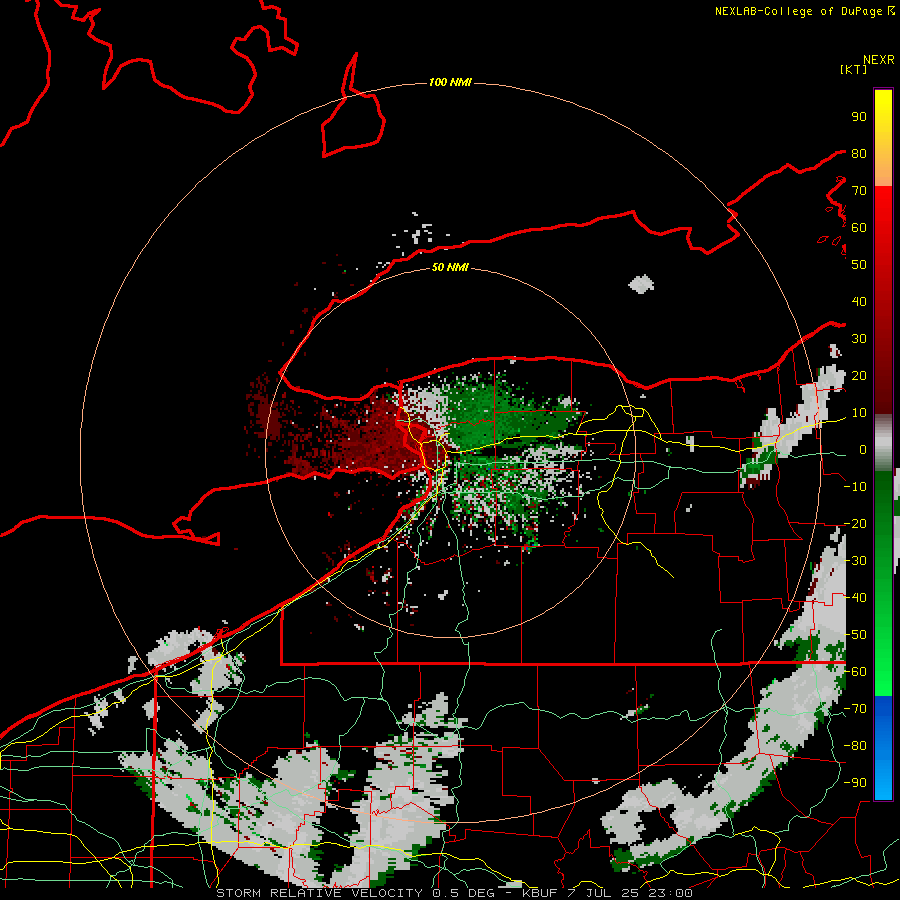Image resolution: width=900 pixels, height=900 pixels.
Task: Click the 70 value on the velocity scale
Action: tap(859, 191)
